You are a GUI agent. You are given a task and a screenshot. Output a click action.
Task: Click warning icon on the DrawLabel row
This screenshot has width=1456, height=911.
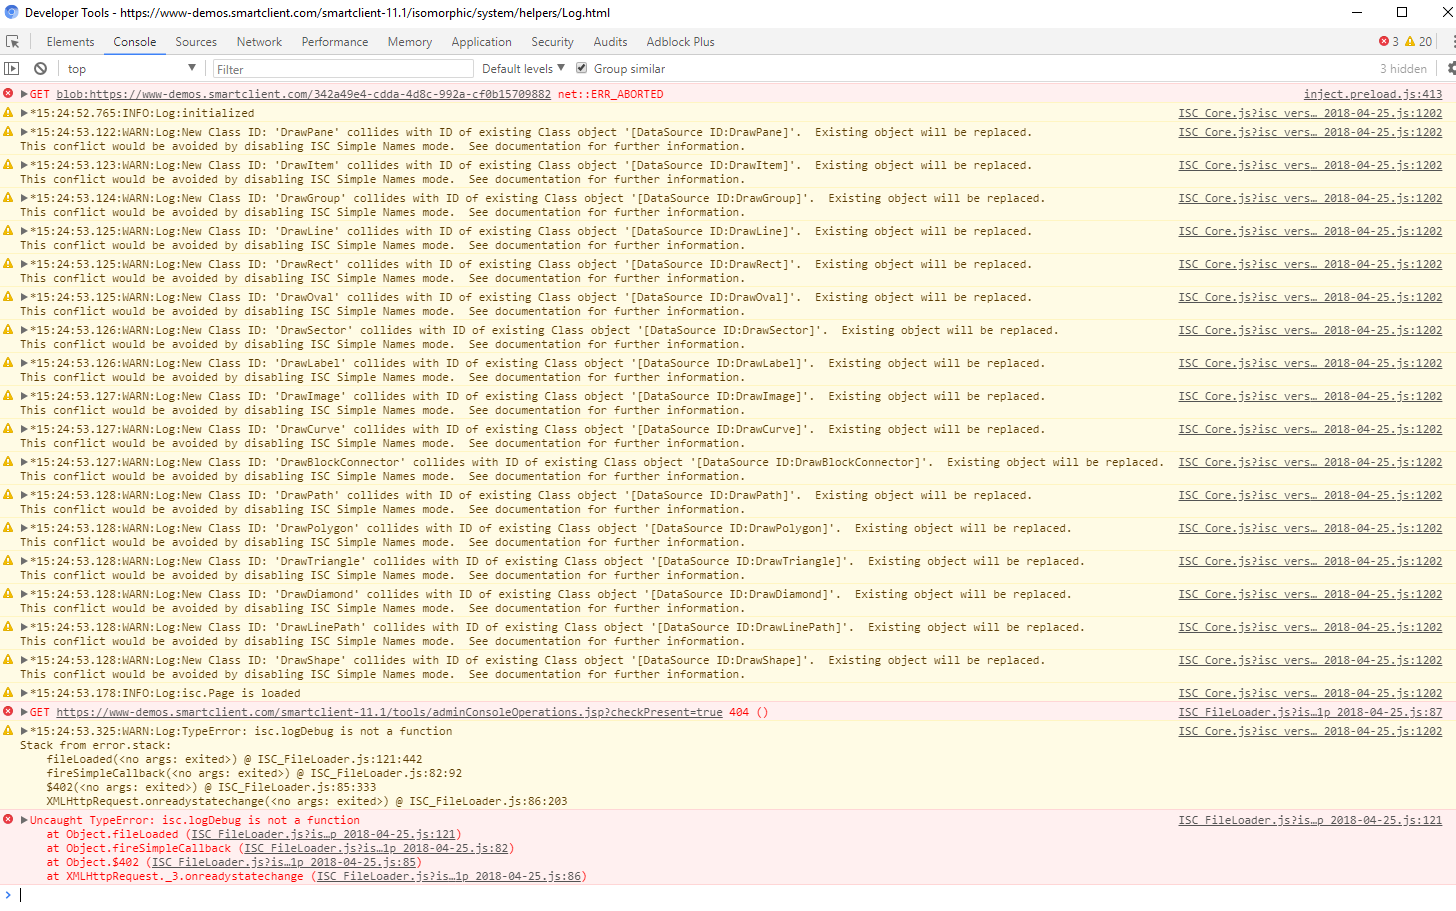coord(8,363)
